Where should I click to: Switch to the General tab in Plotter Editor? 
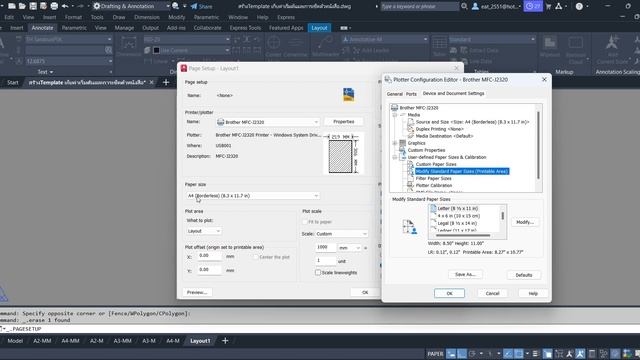coord(395,94)
